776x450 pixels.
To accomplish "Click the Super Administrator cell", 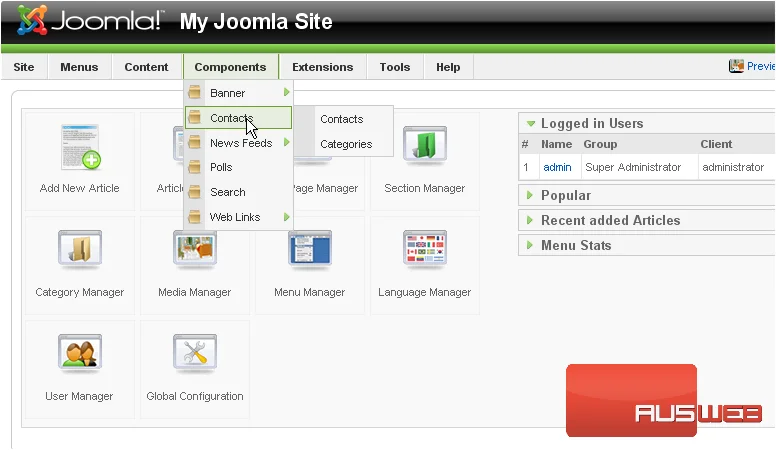I will [633, 167].
